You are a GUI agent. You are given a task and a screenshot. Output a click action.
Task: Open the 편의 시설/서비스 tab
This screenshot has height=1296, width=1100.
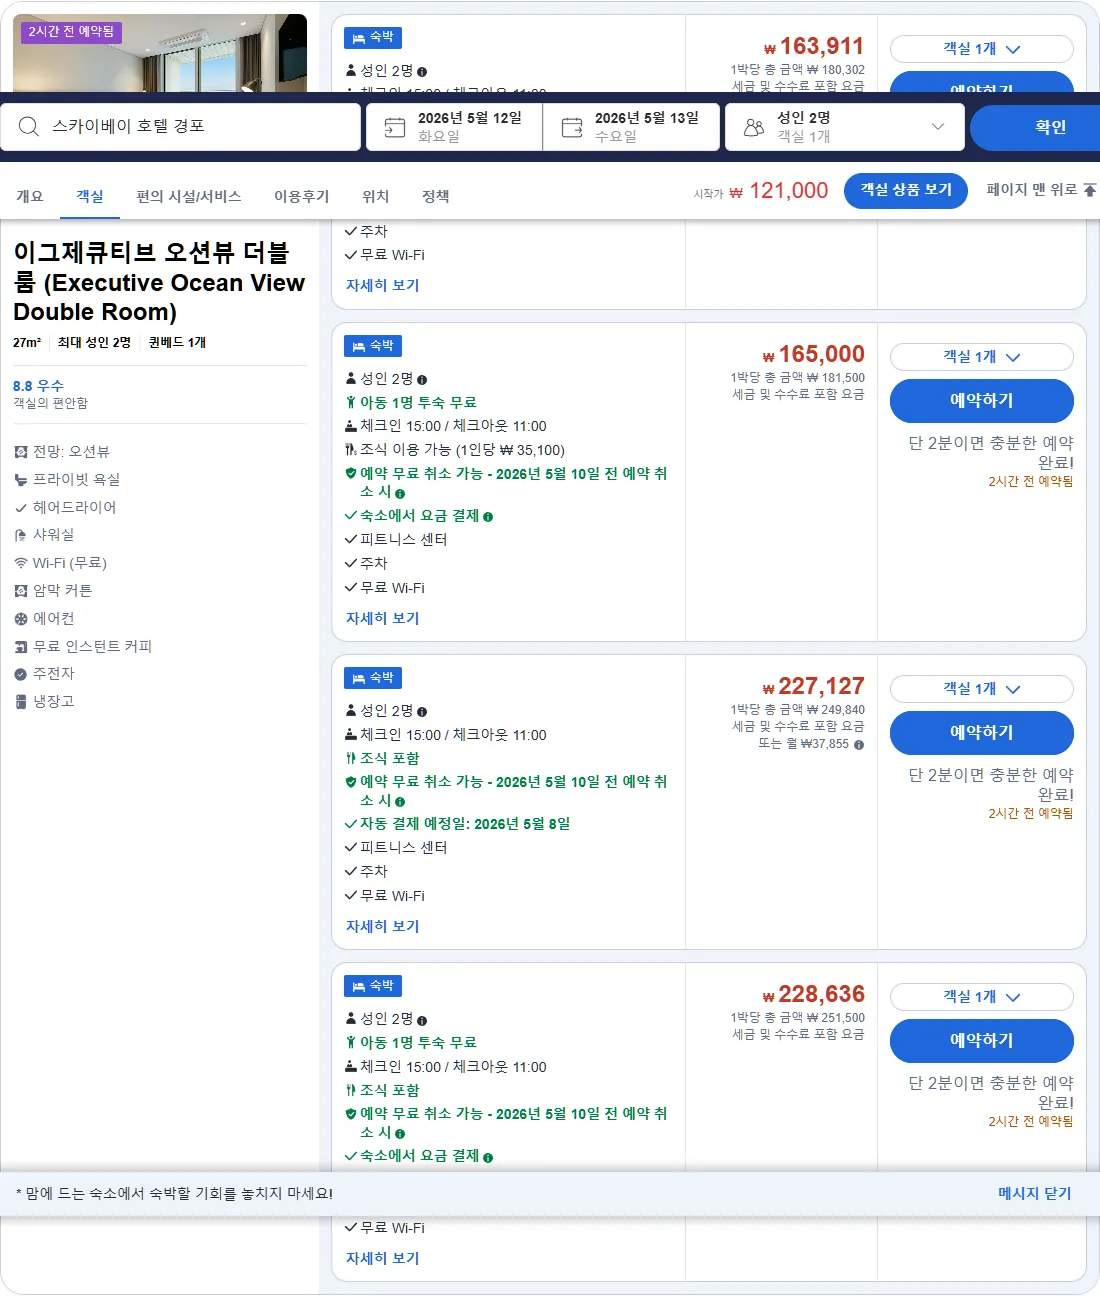click(189, 196)
